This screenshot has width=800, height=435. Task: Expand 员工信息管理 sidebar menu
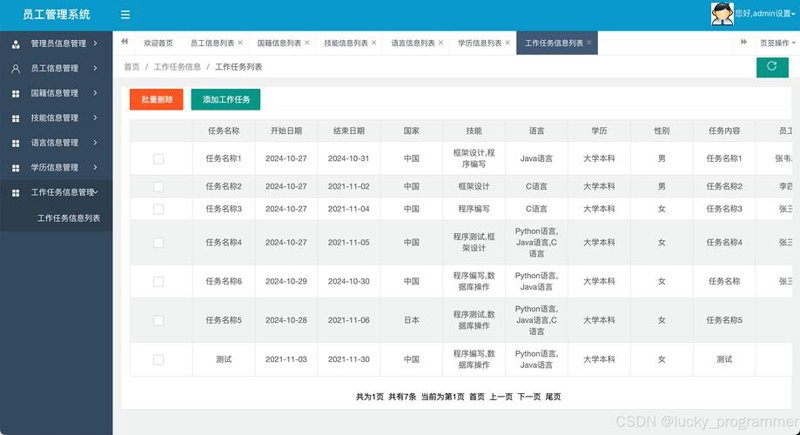[56, 68]
